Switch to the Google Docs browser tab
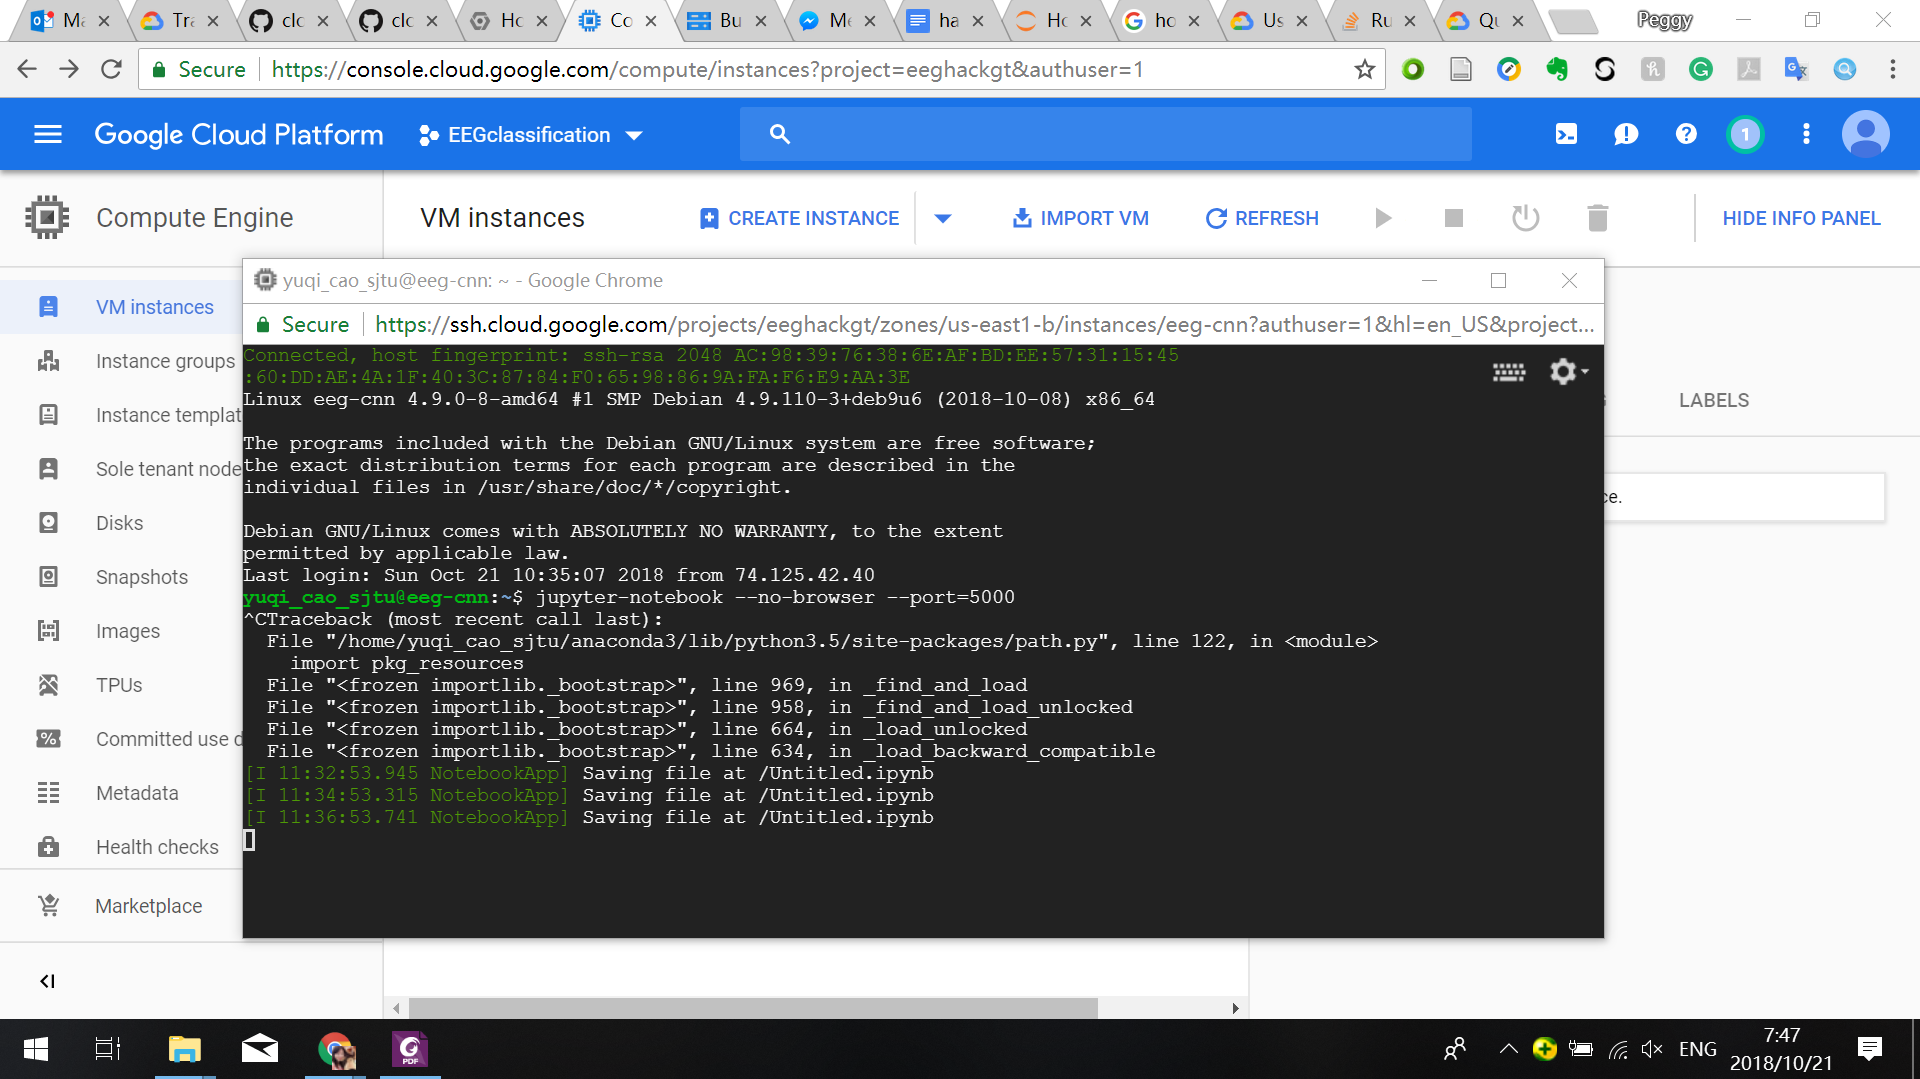 tap(947, 21)
